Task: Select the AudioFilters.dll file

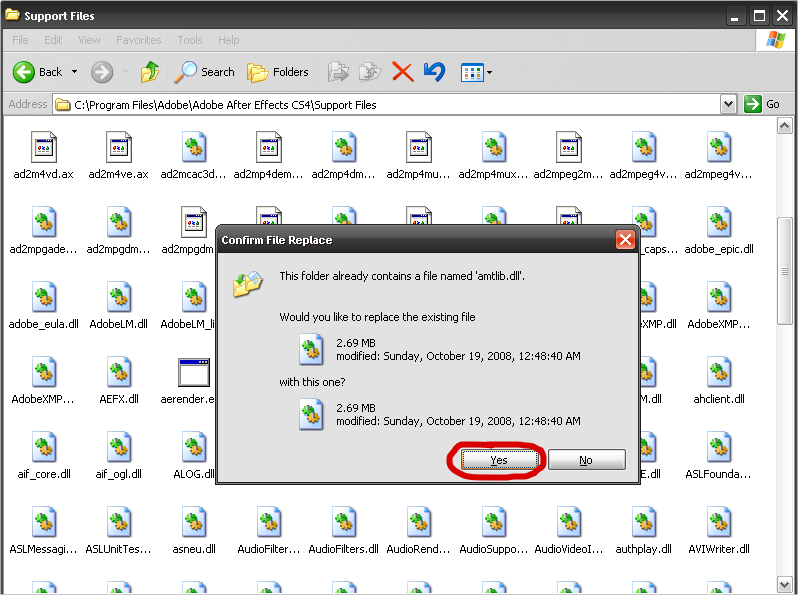Action: pyautogui.click(x=344, y=530)
